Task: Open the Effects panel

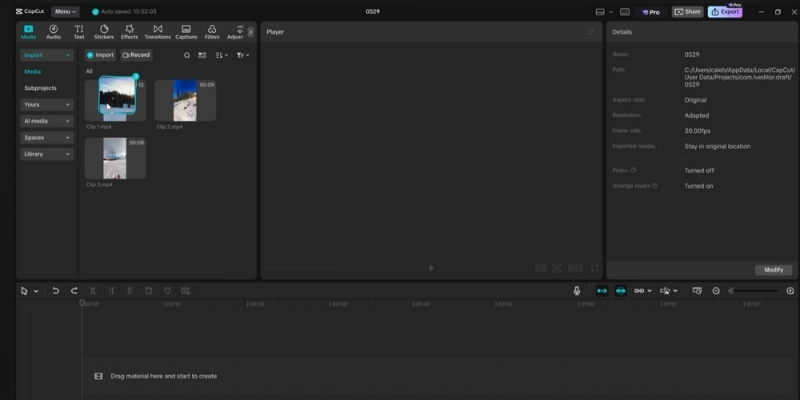Action: (130, 31)
